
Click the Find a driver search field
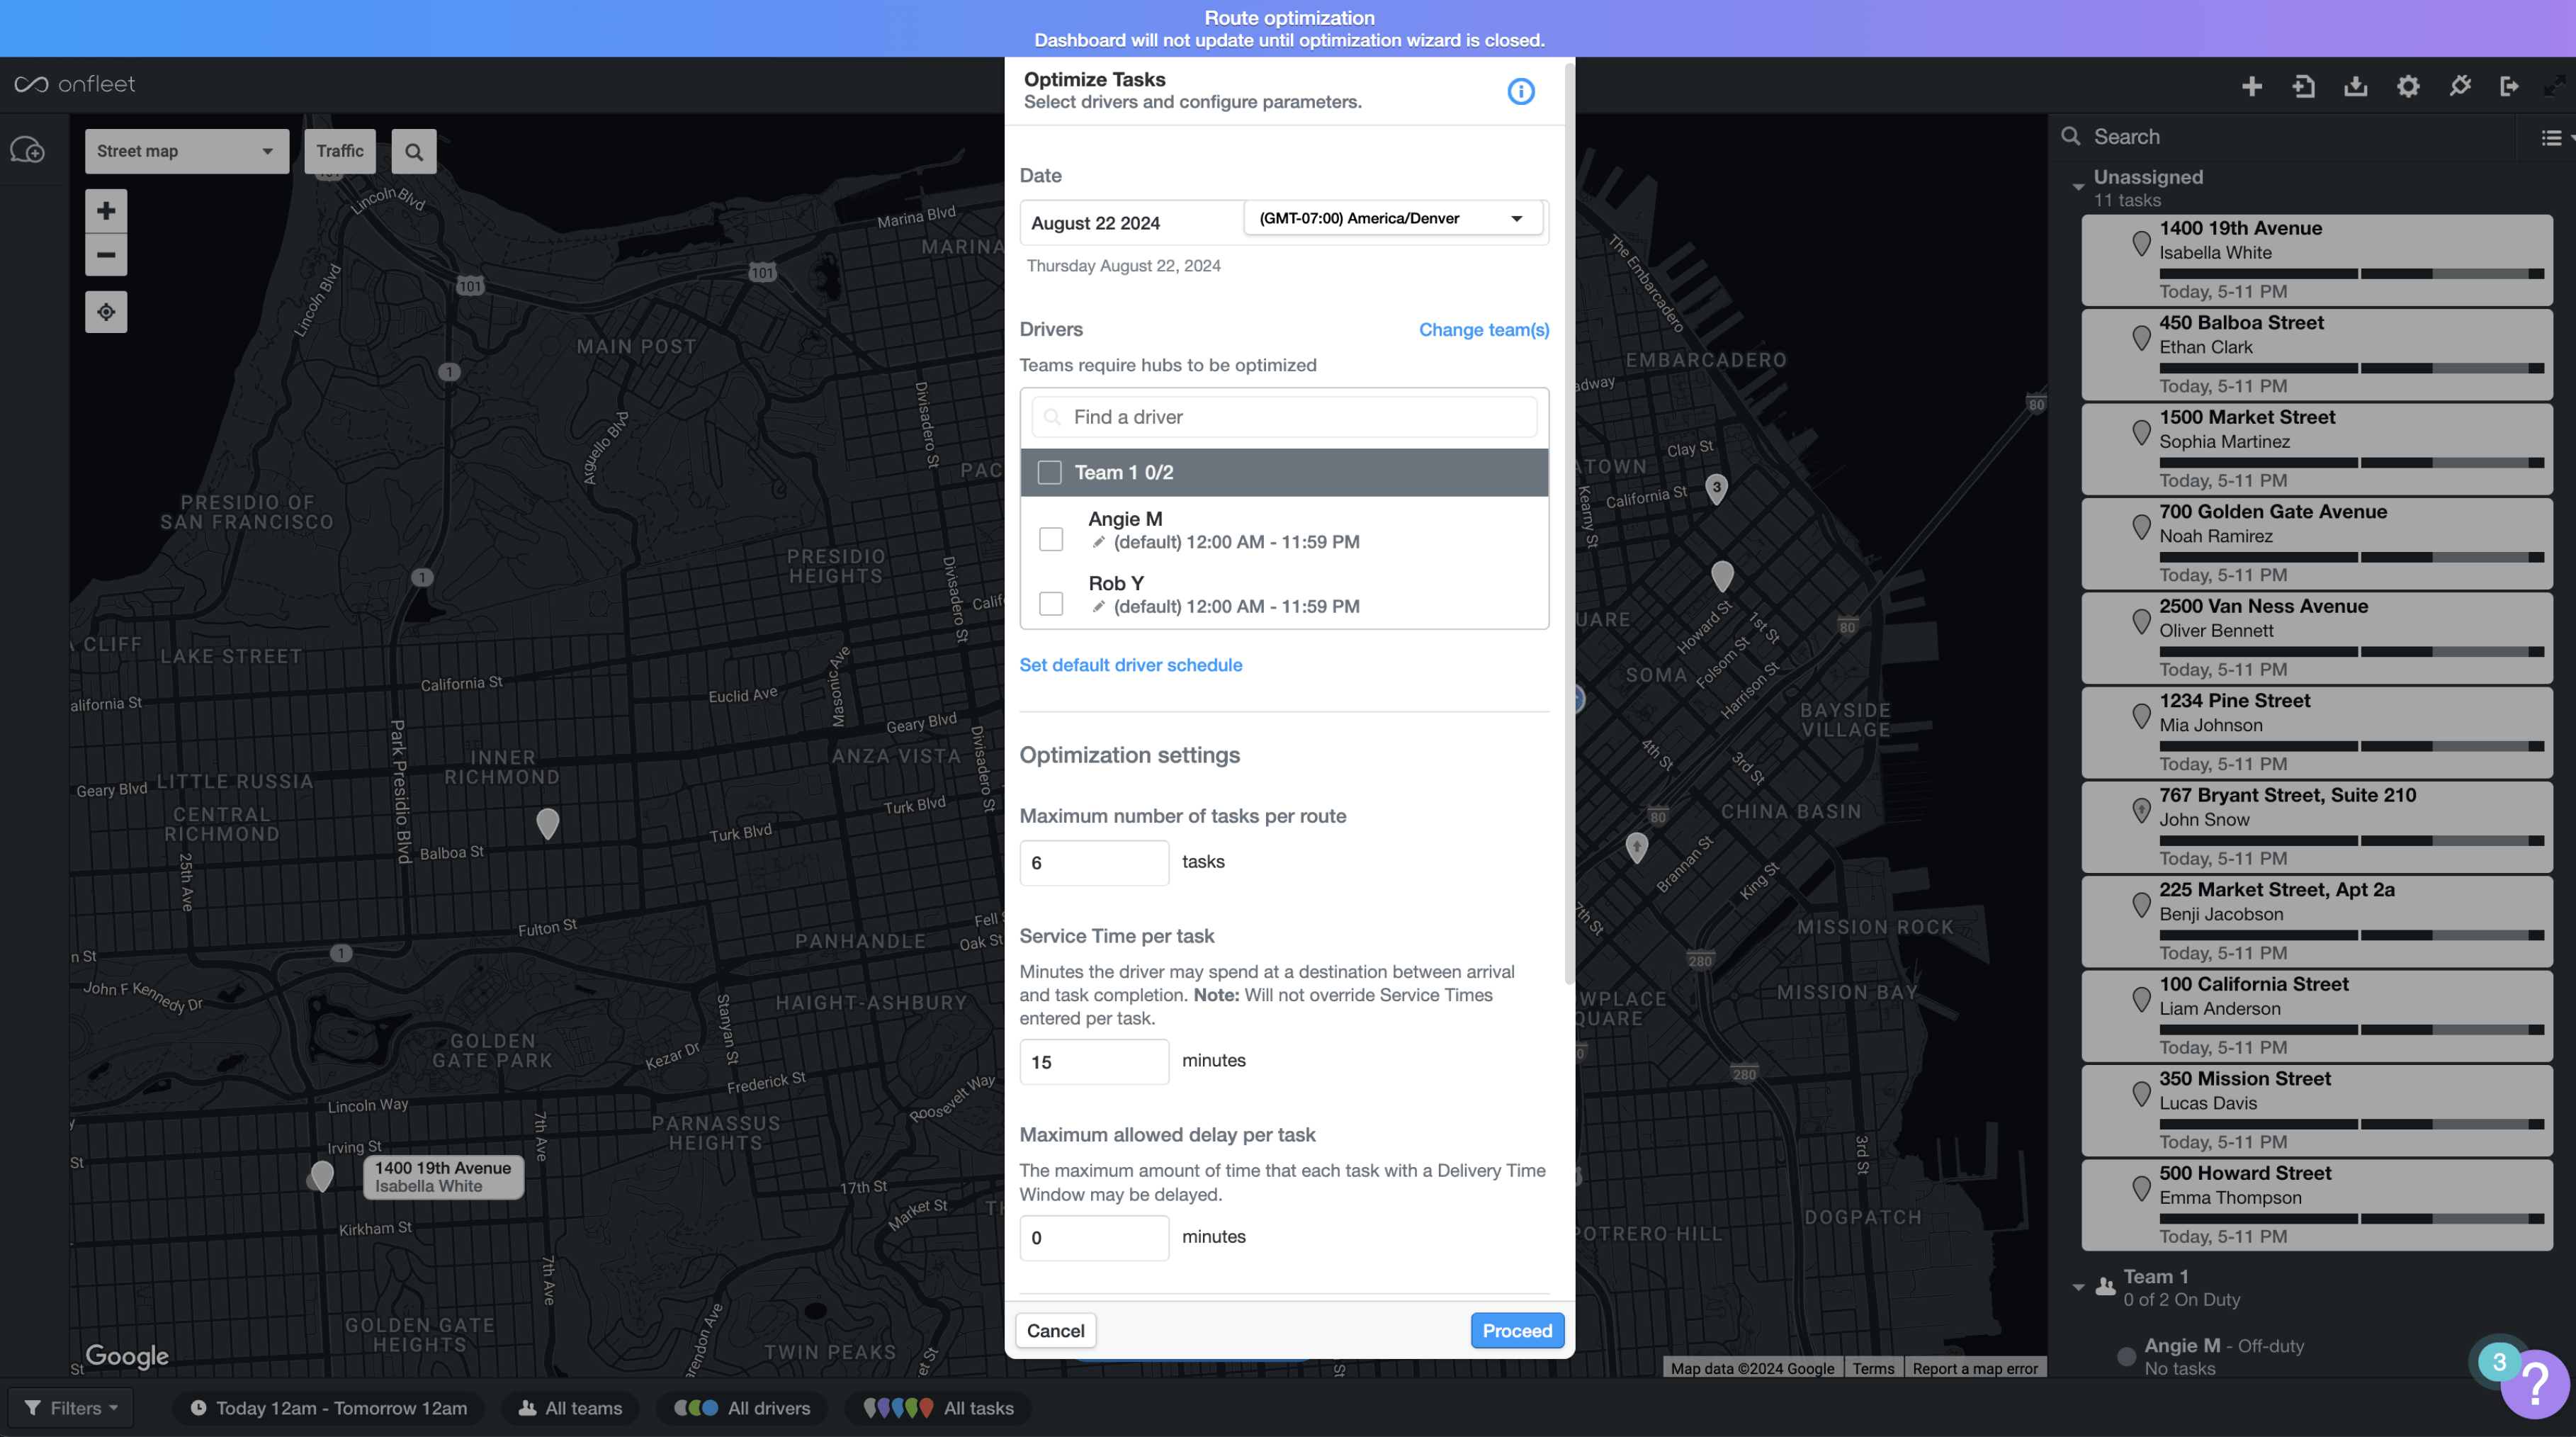1284,416
